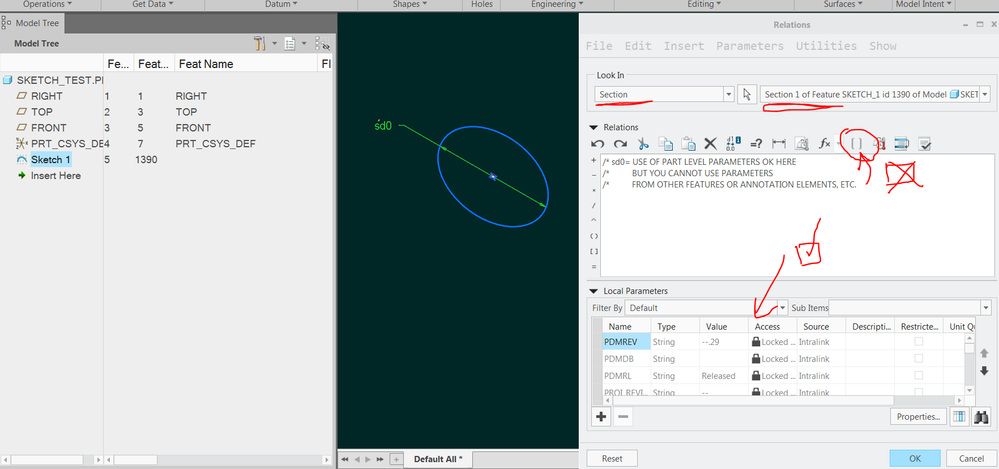Click the delete X icon in Relations
Viewport: 999px width, 469px height.
(711, 144)
